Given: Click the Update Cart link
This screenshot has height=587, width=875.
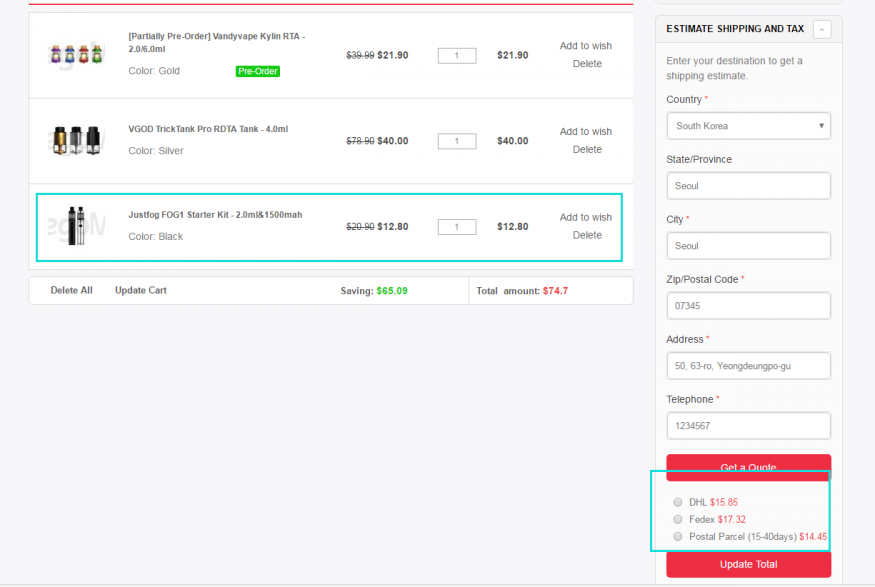Looking at the screenshot, I should (x=141, y=290).
